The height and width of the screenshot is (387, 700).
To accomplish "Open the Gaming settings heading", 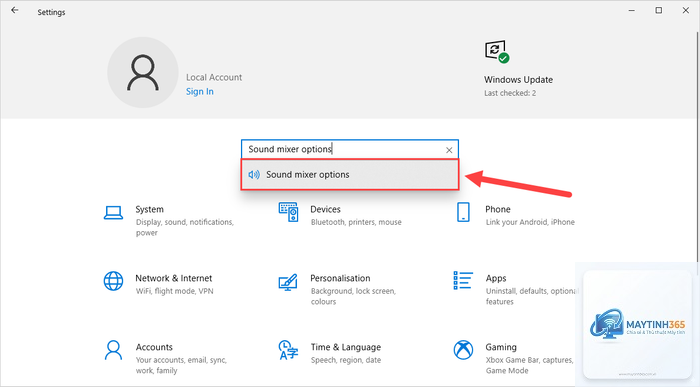I will pos(501,347).
